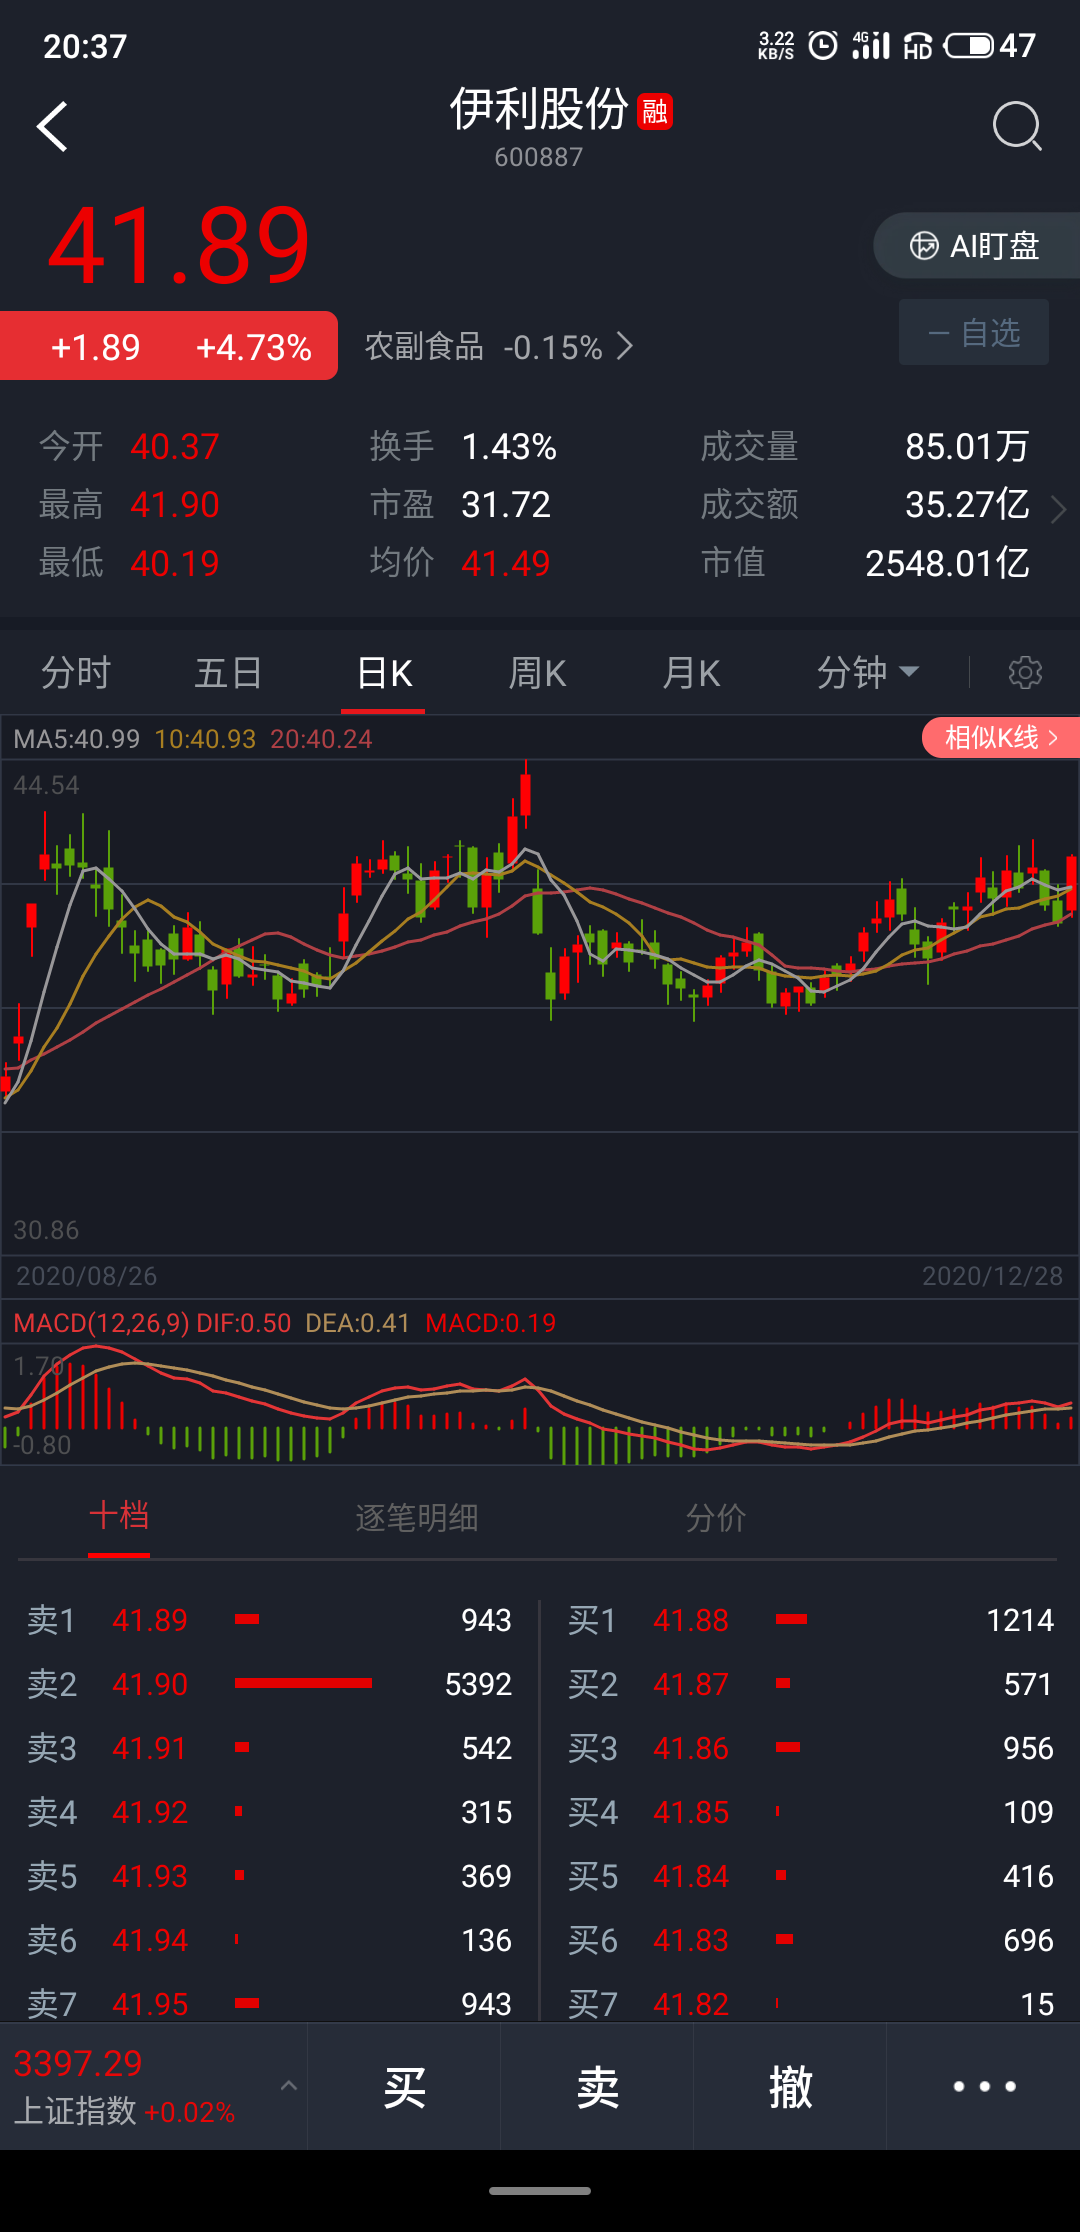Tap the MA5:40.99 indicator label

(x=76, y=739)
